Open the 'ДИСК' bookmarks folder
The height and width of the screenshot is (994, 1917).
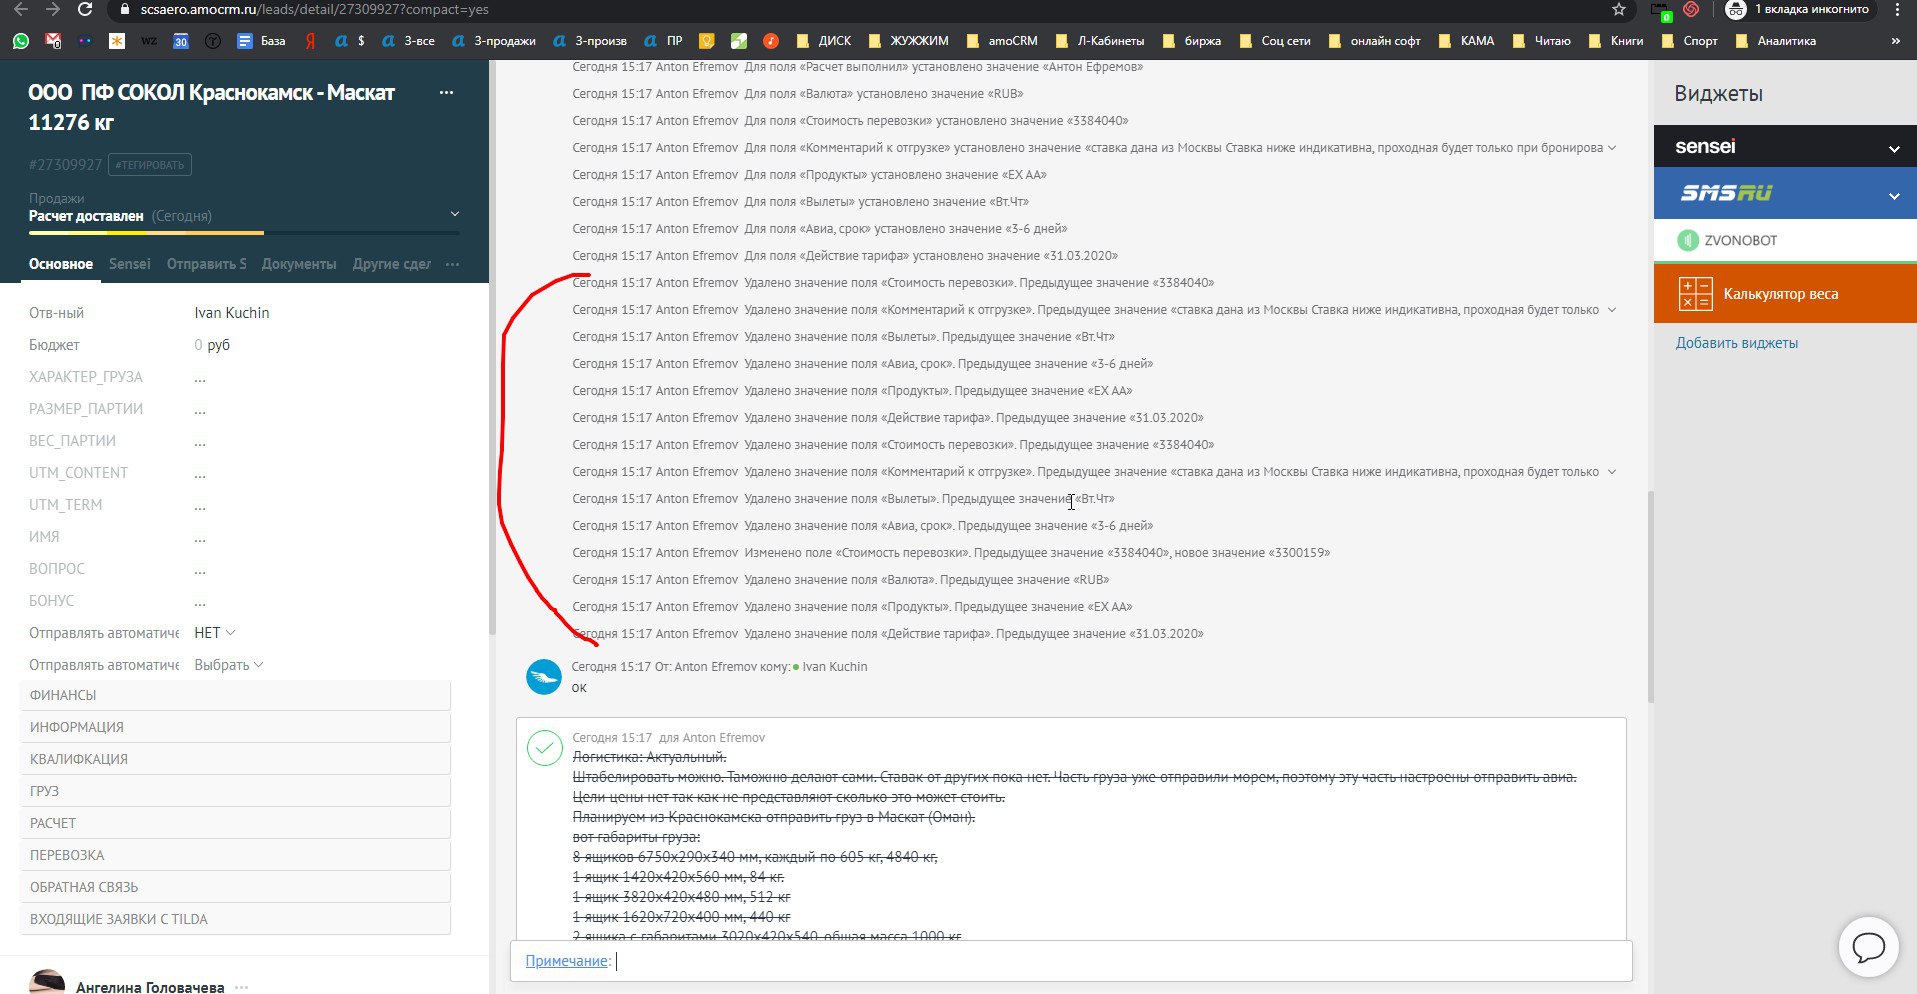pos(823,41)
